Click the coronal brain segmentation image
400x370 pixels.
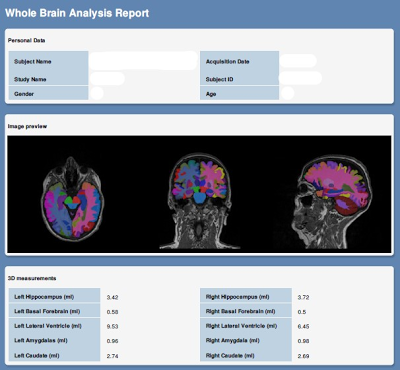pyautogui.click(x=199, y=200)
